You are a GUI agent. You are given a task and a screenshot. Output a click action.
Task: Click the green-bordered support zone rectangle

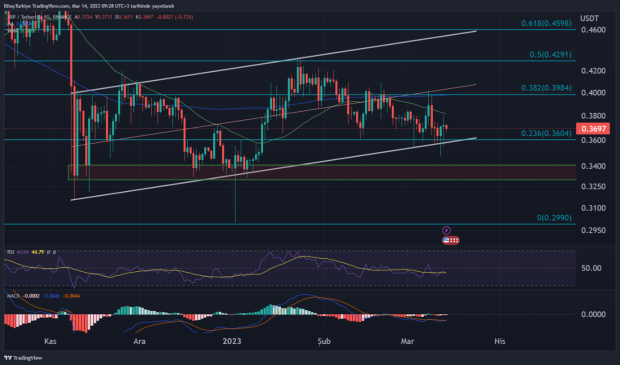coord(322,172)
